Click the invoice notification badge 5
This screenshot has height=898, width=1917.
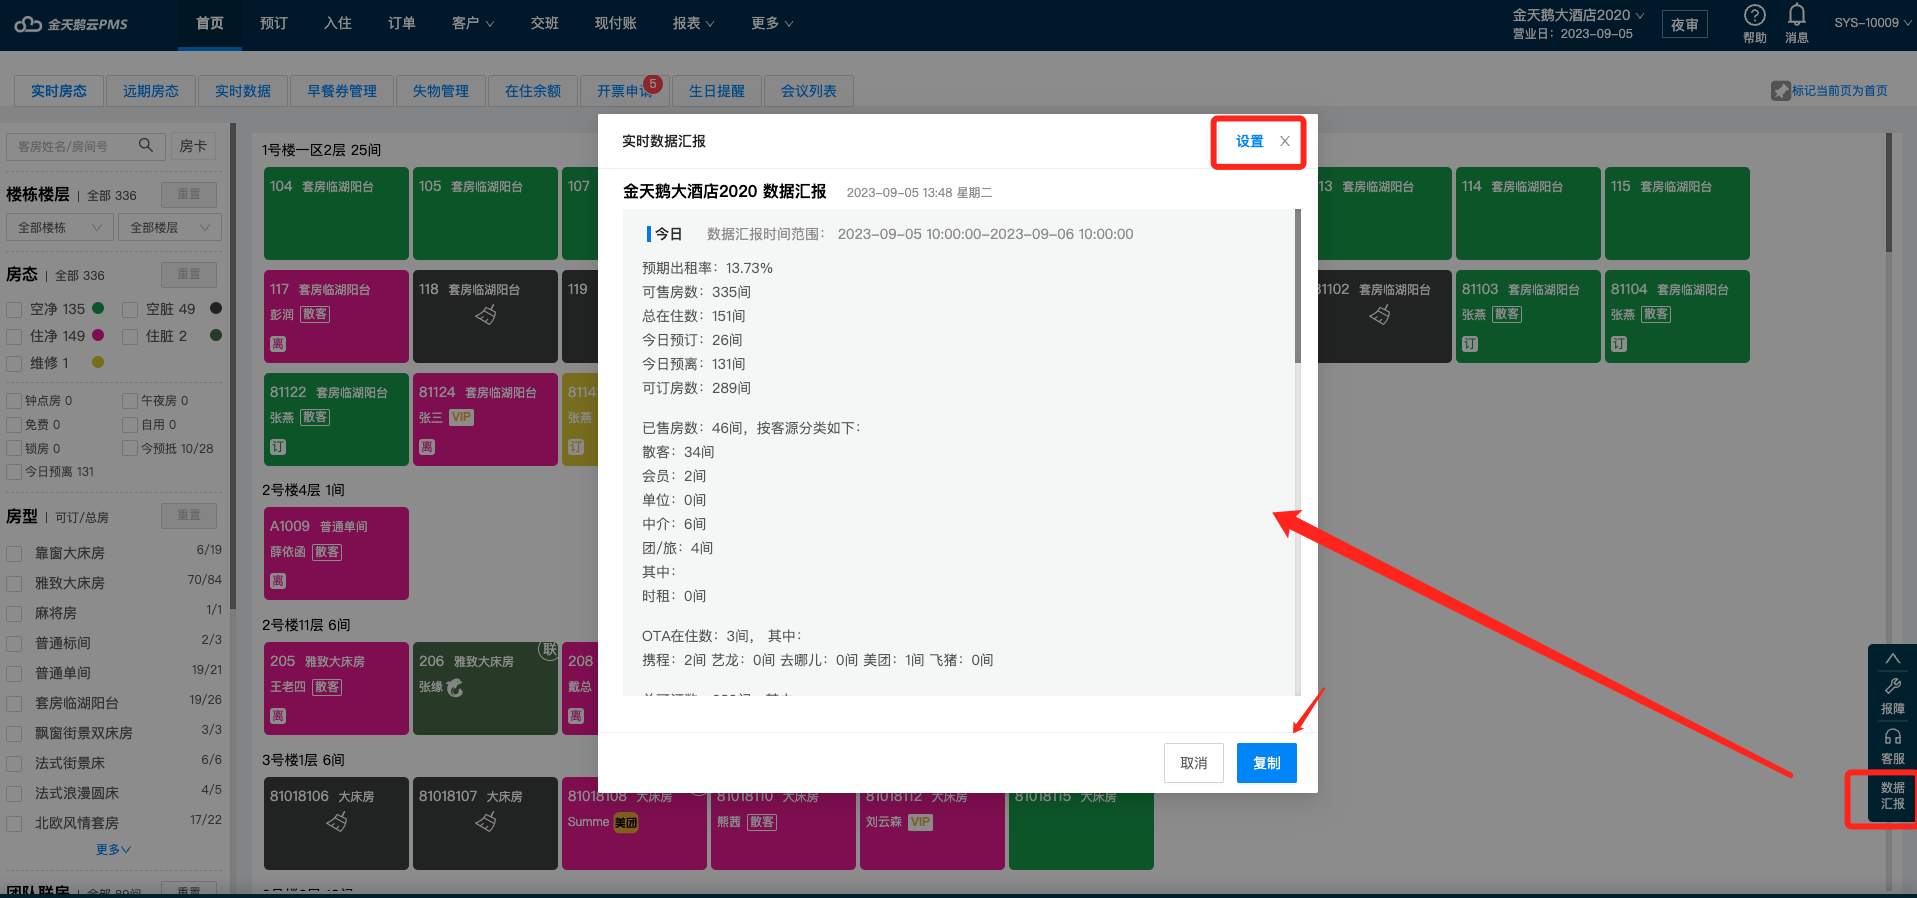coord(653,84)
